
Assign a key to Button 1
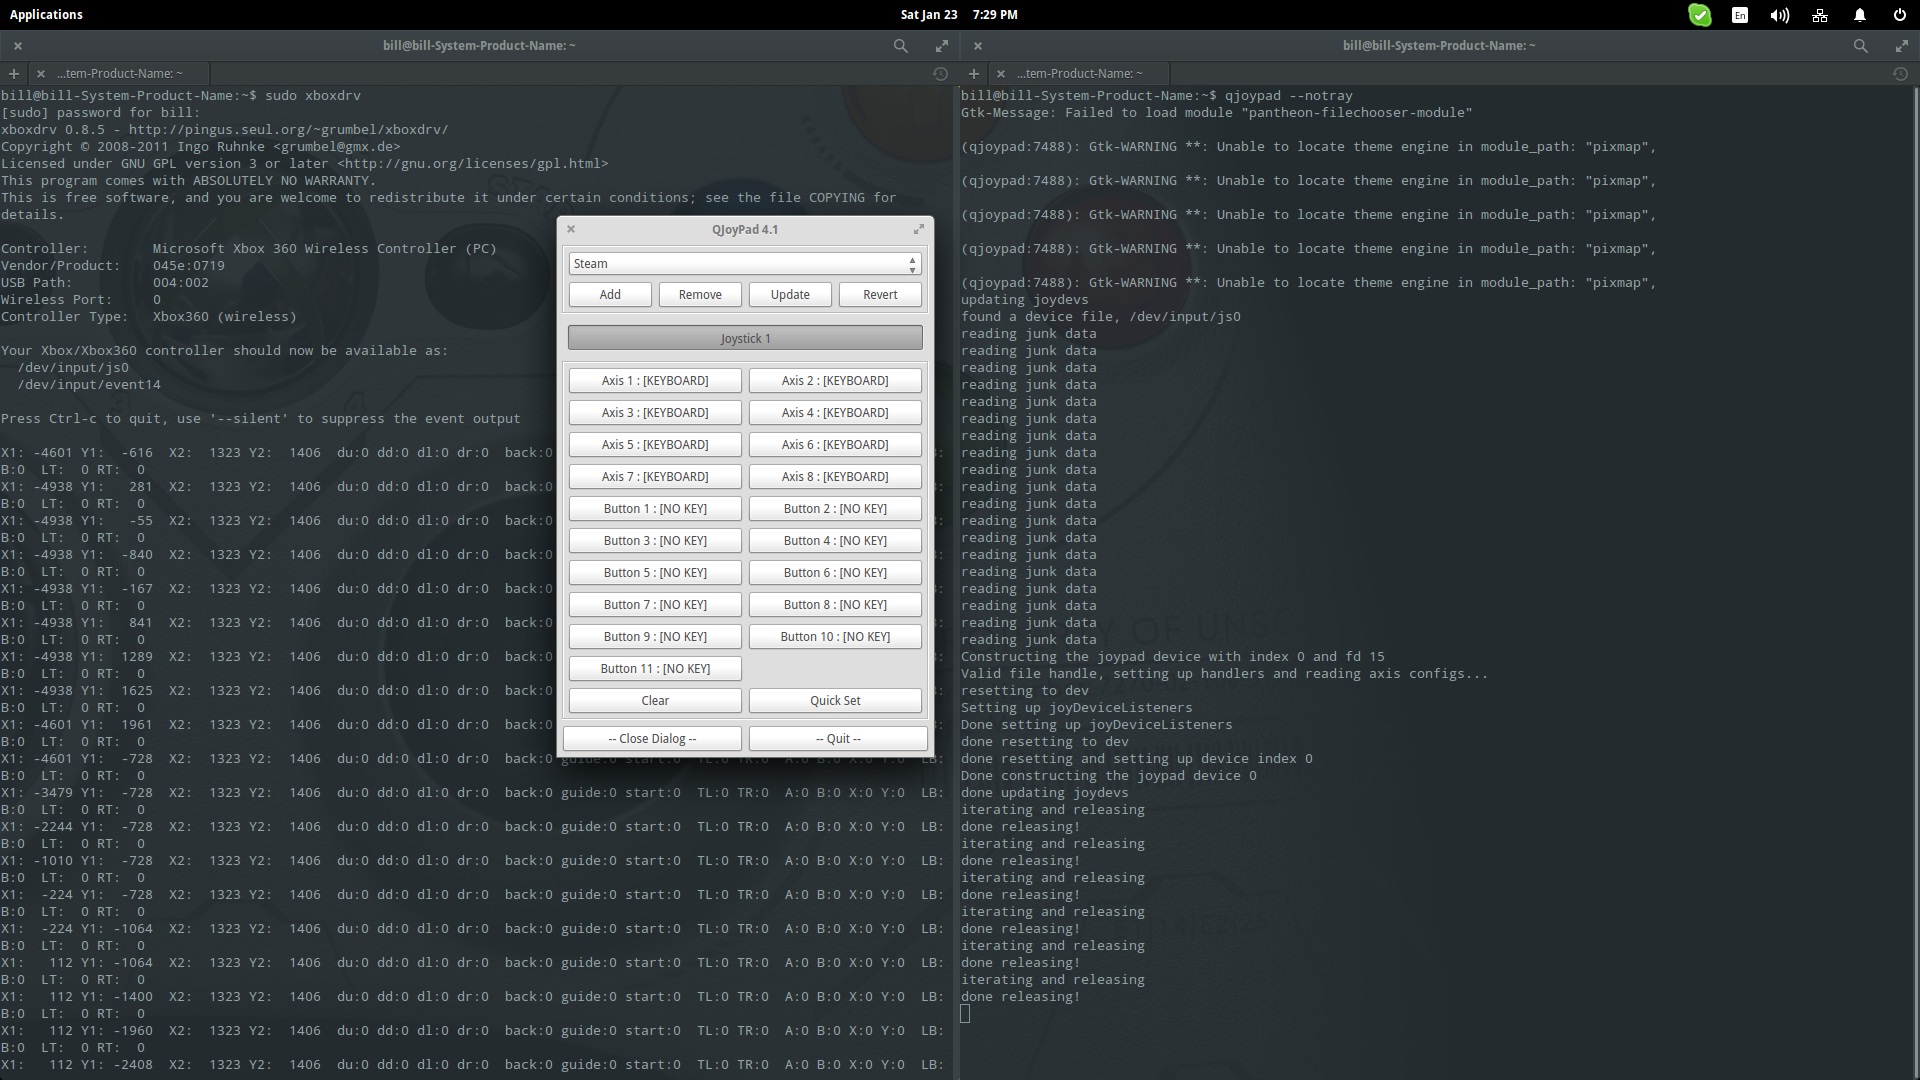click(x=655, y=509)
